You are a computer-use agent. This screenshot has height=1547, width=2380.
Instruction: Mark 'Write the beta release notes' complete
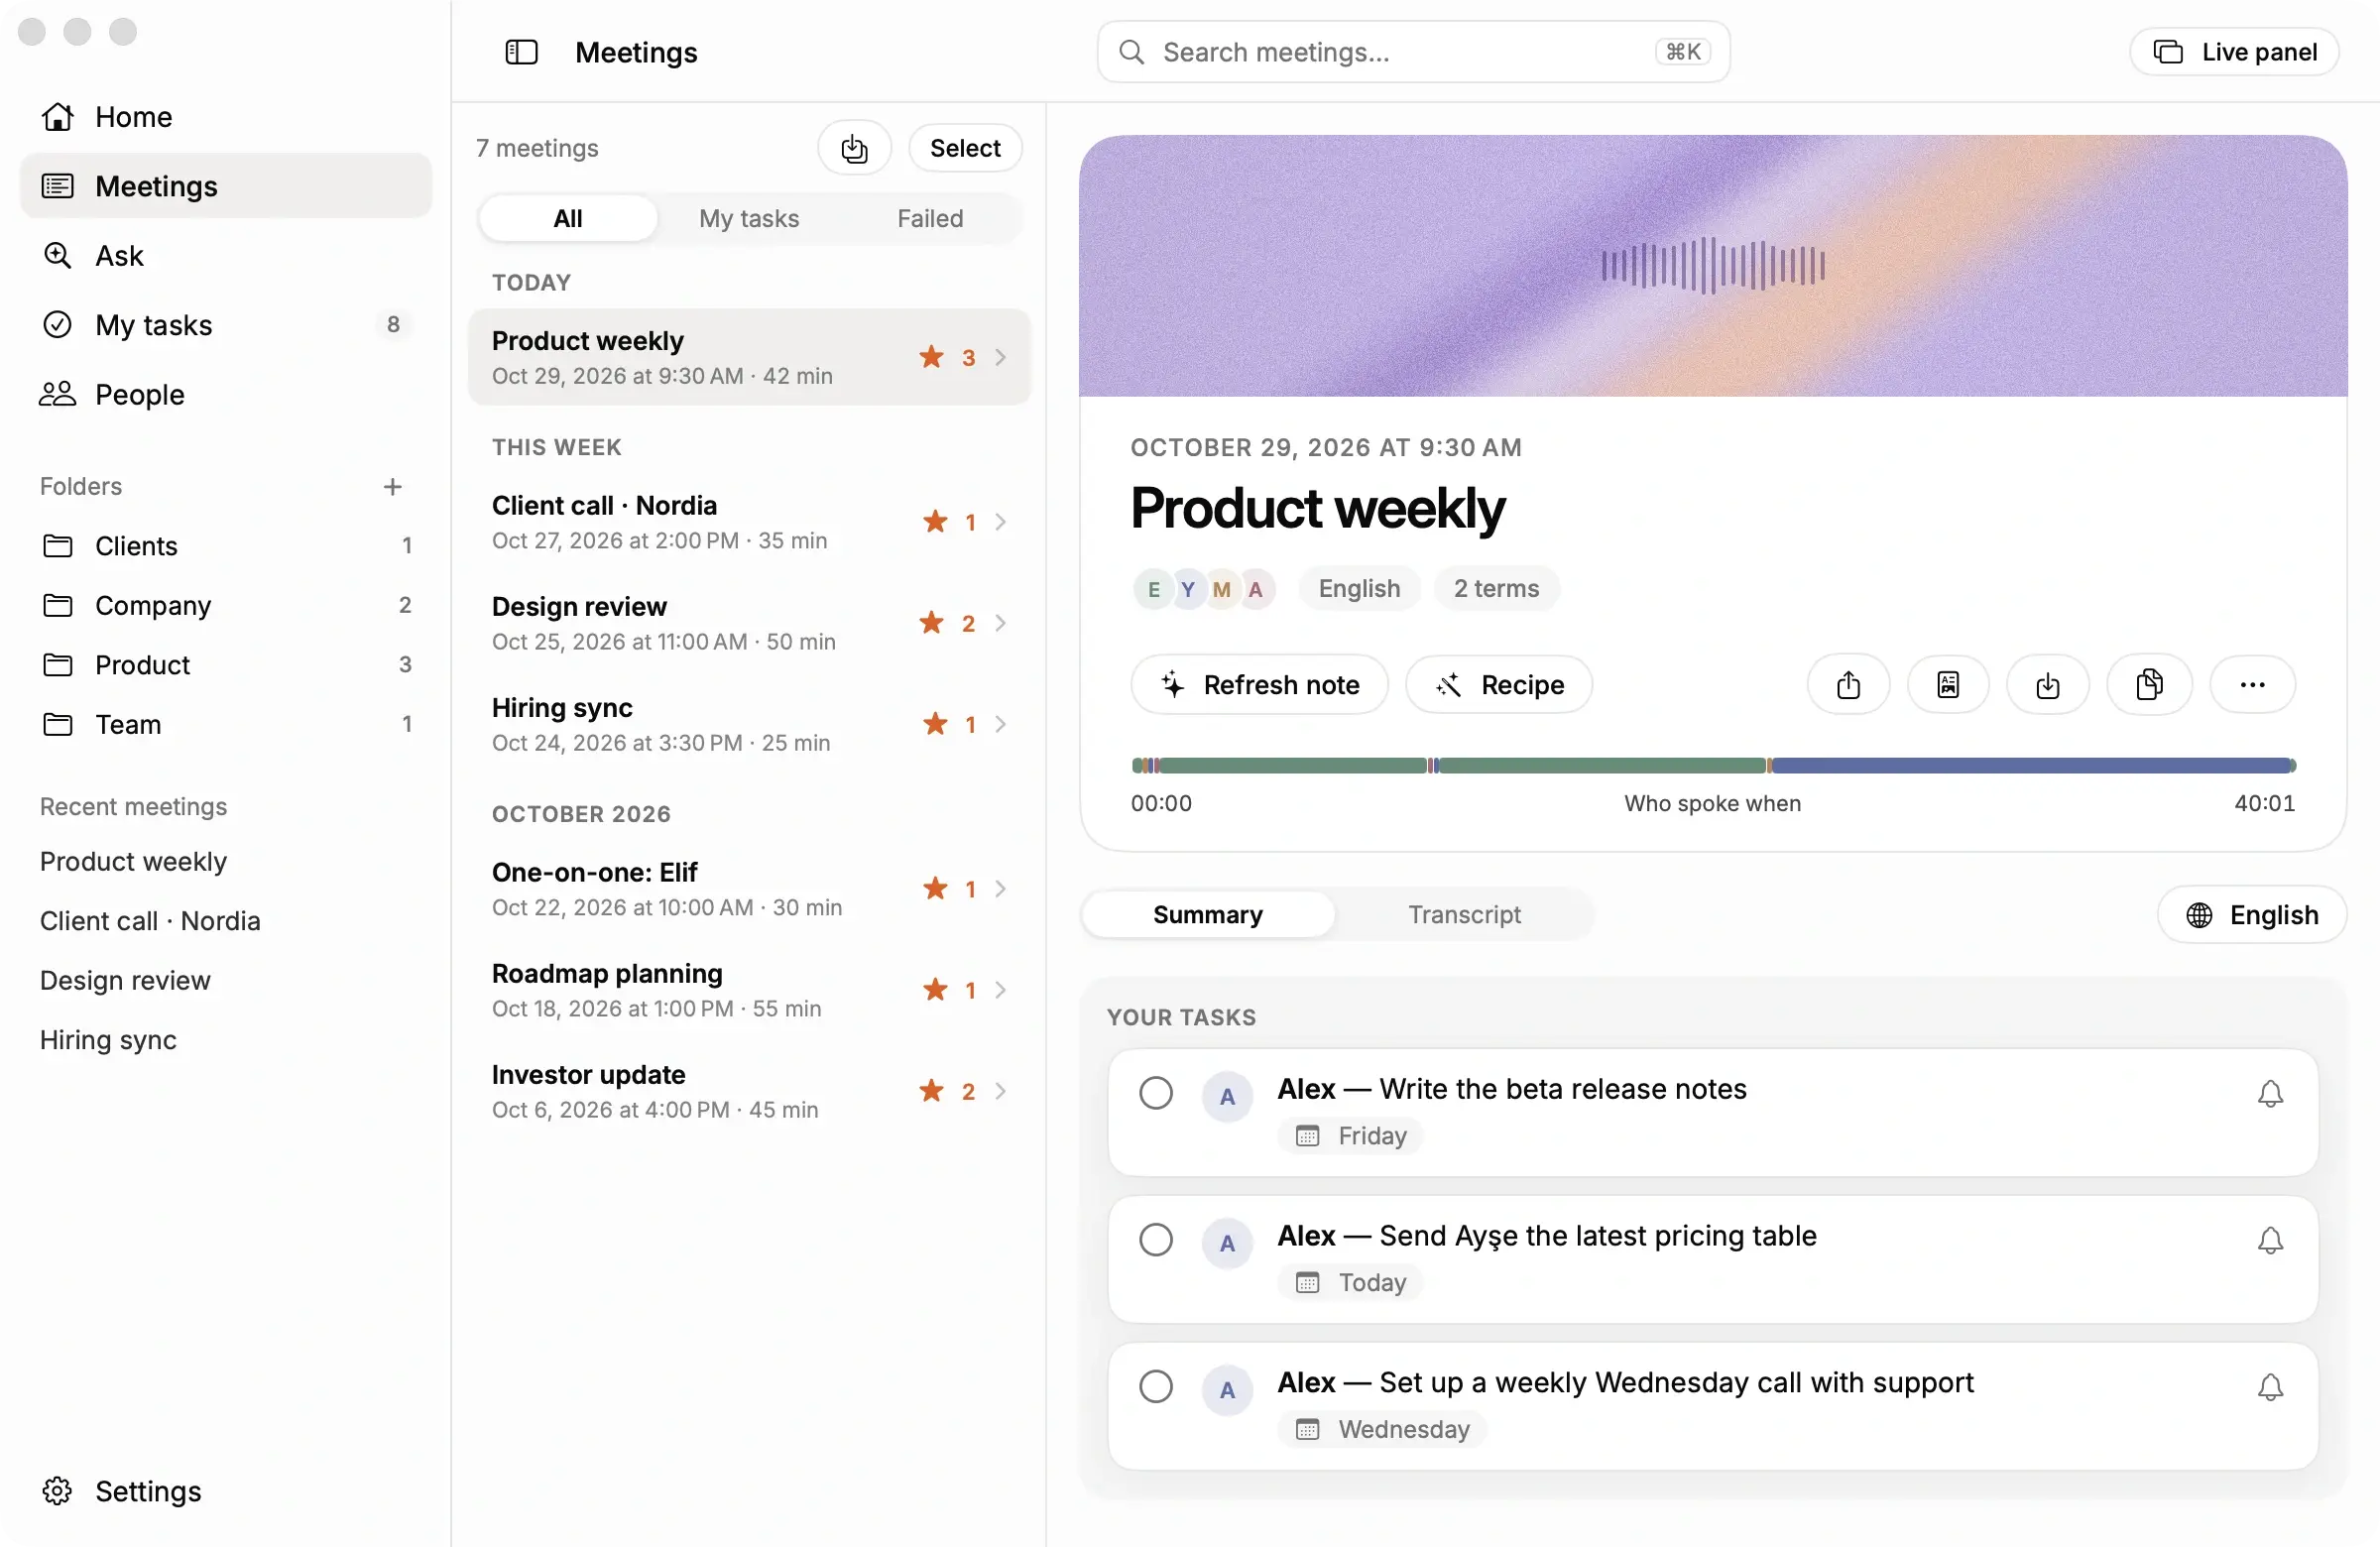click(1156, 1093)
